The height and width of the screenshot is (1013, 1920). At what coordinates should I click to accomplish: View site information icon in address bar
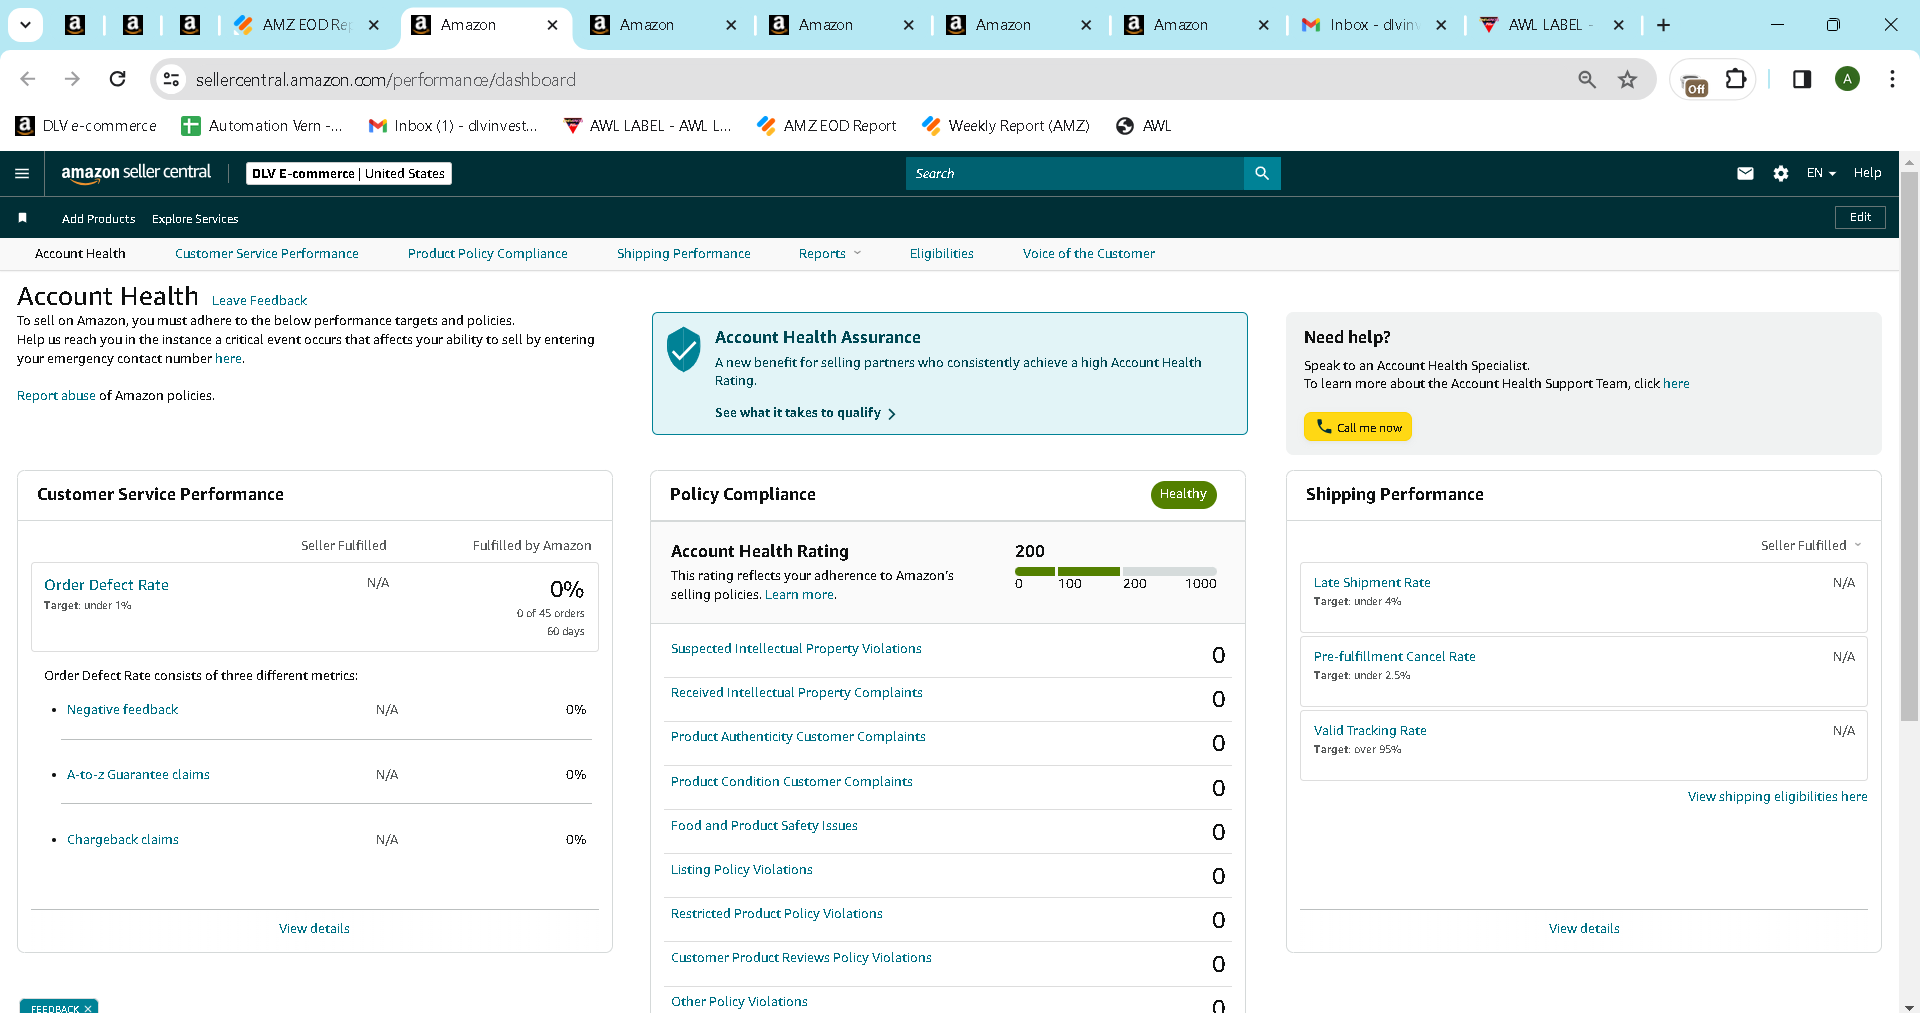[x=171, y=79]
